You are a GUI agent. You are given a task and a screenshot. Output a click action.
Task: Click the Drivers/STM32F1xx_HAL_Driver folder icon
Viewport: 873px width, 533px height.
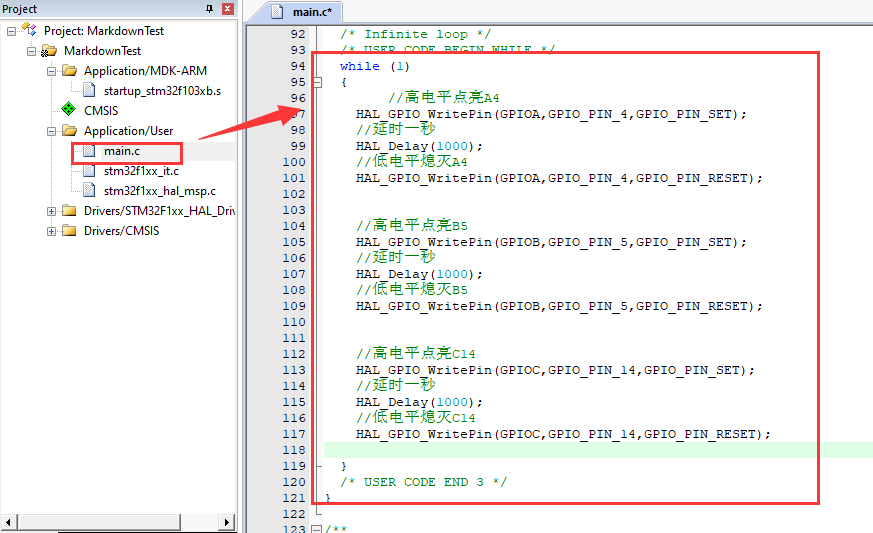coord(70,211)
